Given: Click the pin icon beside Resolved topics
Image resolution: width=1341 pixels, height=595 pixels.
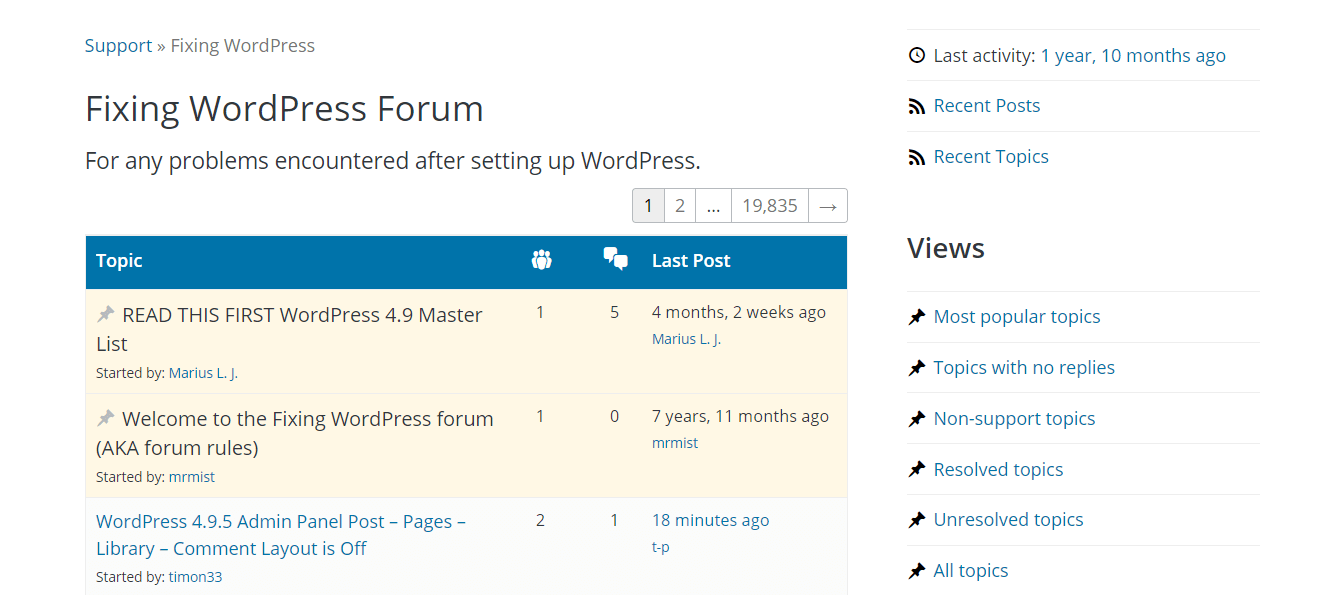Looking at the screenshot, I should click(x=917, y=469).
